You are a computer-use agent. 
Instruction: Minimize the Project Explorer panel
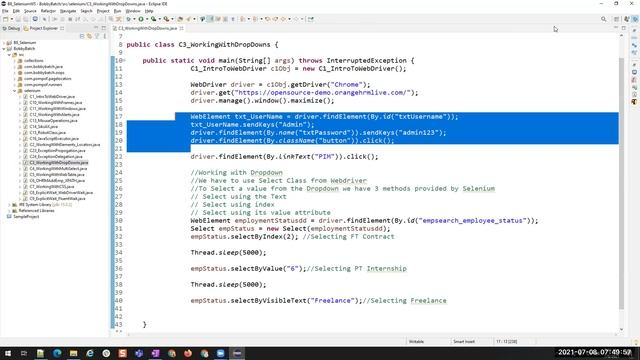[x=96, y=28]
